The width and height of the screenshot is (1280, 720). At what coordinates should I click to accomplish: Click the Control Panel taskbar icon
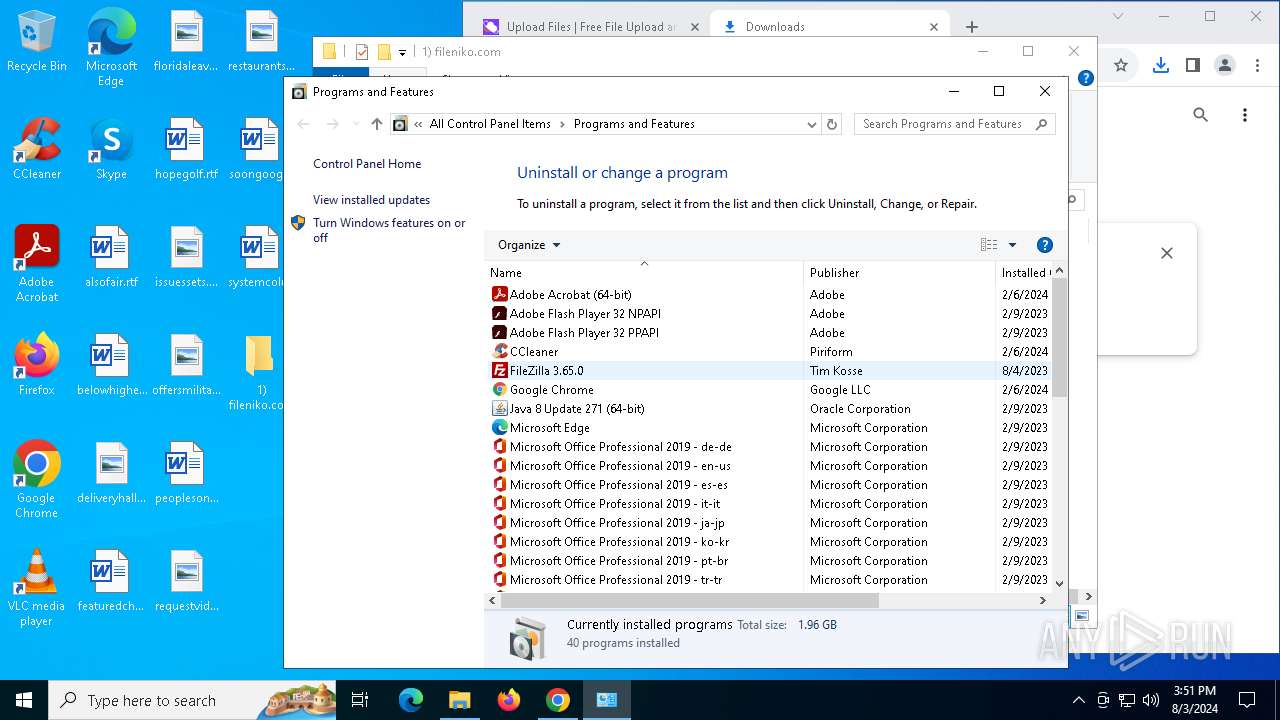click(606, 700)
